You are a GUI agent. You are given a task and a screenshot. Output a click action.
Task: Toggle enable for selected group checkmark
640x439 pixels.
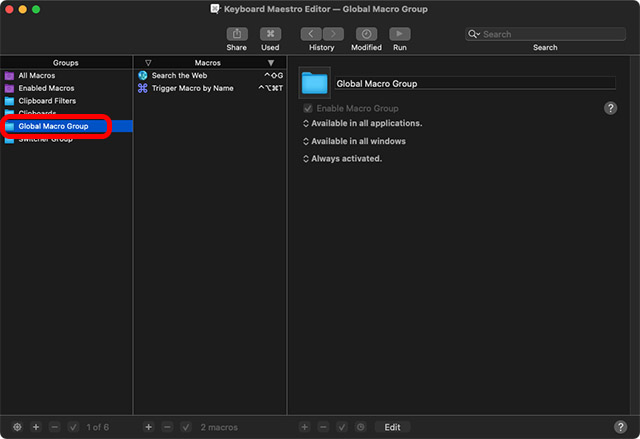click(x=73, y=427)
